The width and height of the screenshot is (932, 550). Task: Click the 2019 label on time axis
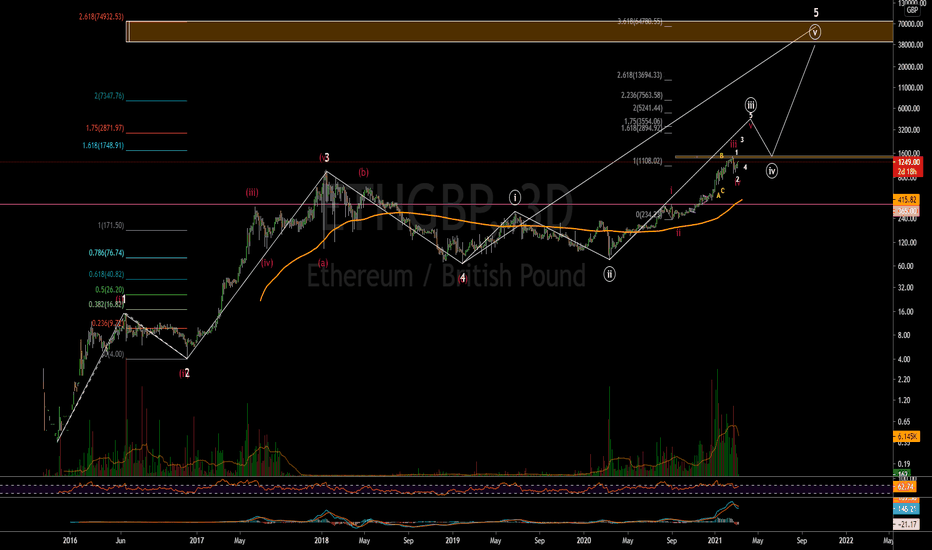coord(453,540)
